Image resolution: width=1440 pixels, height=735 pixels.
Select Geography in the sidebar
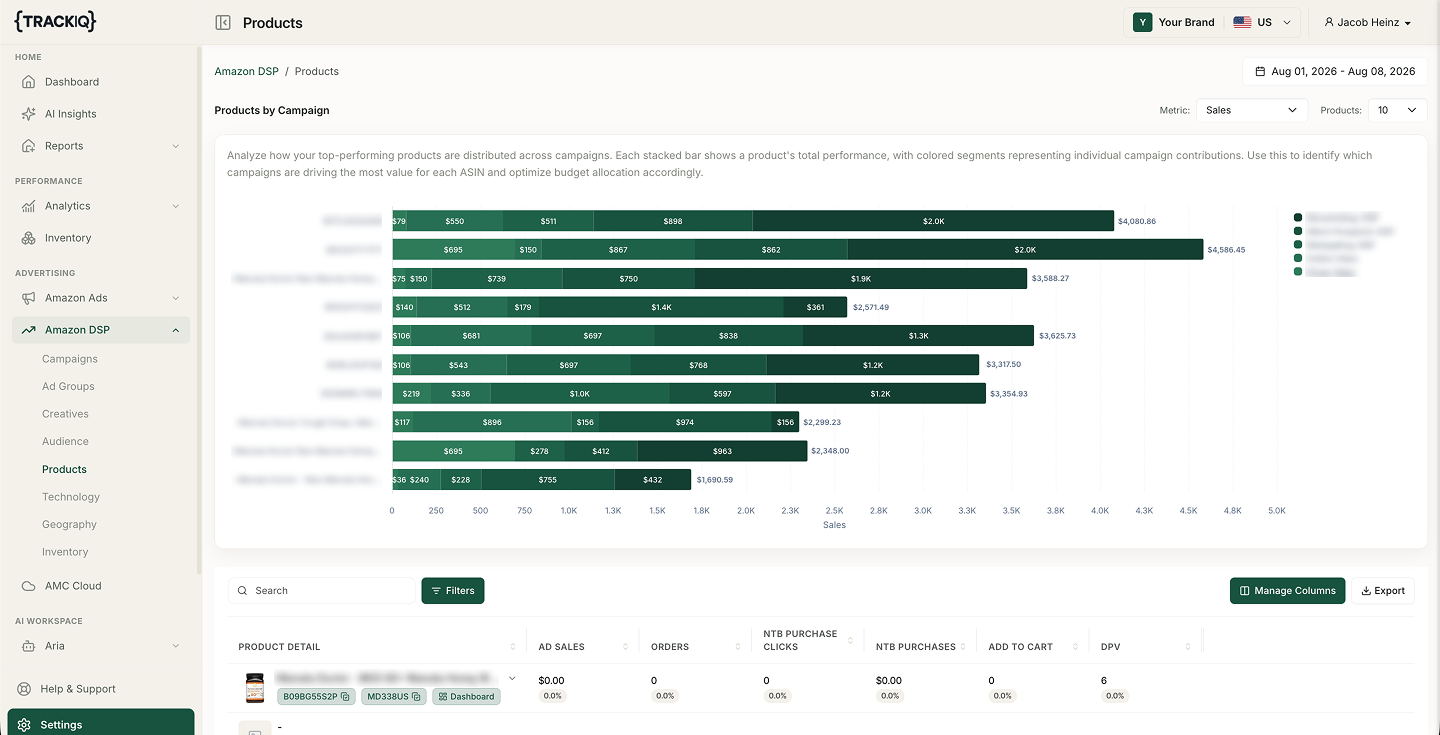coord(69,524)
